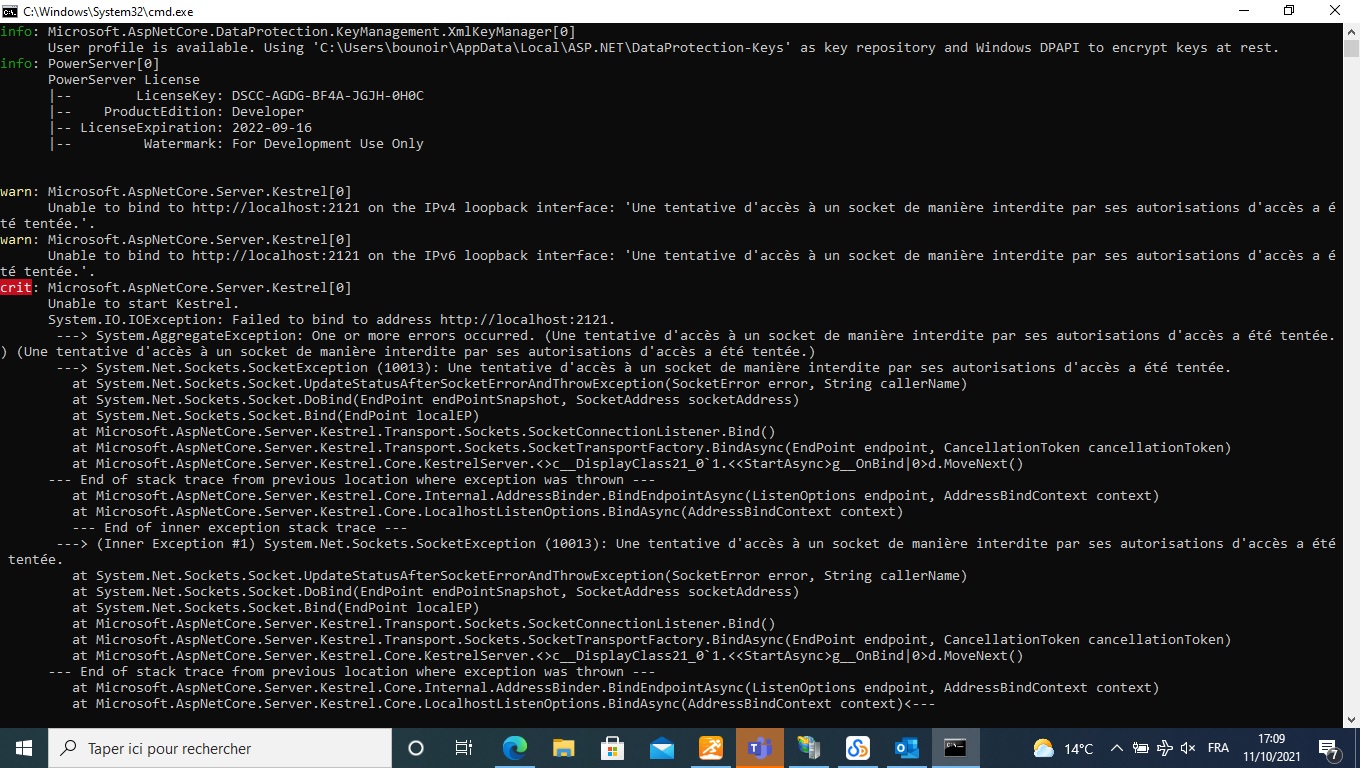
Task: Open the notification center with 7 notifications
Action: pos(1330,748)
